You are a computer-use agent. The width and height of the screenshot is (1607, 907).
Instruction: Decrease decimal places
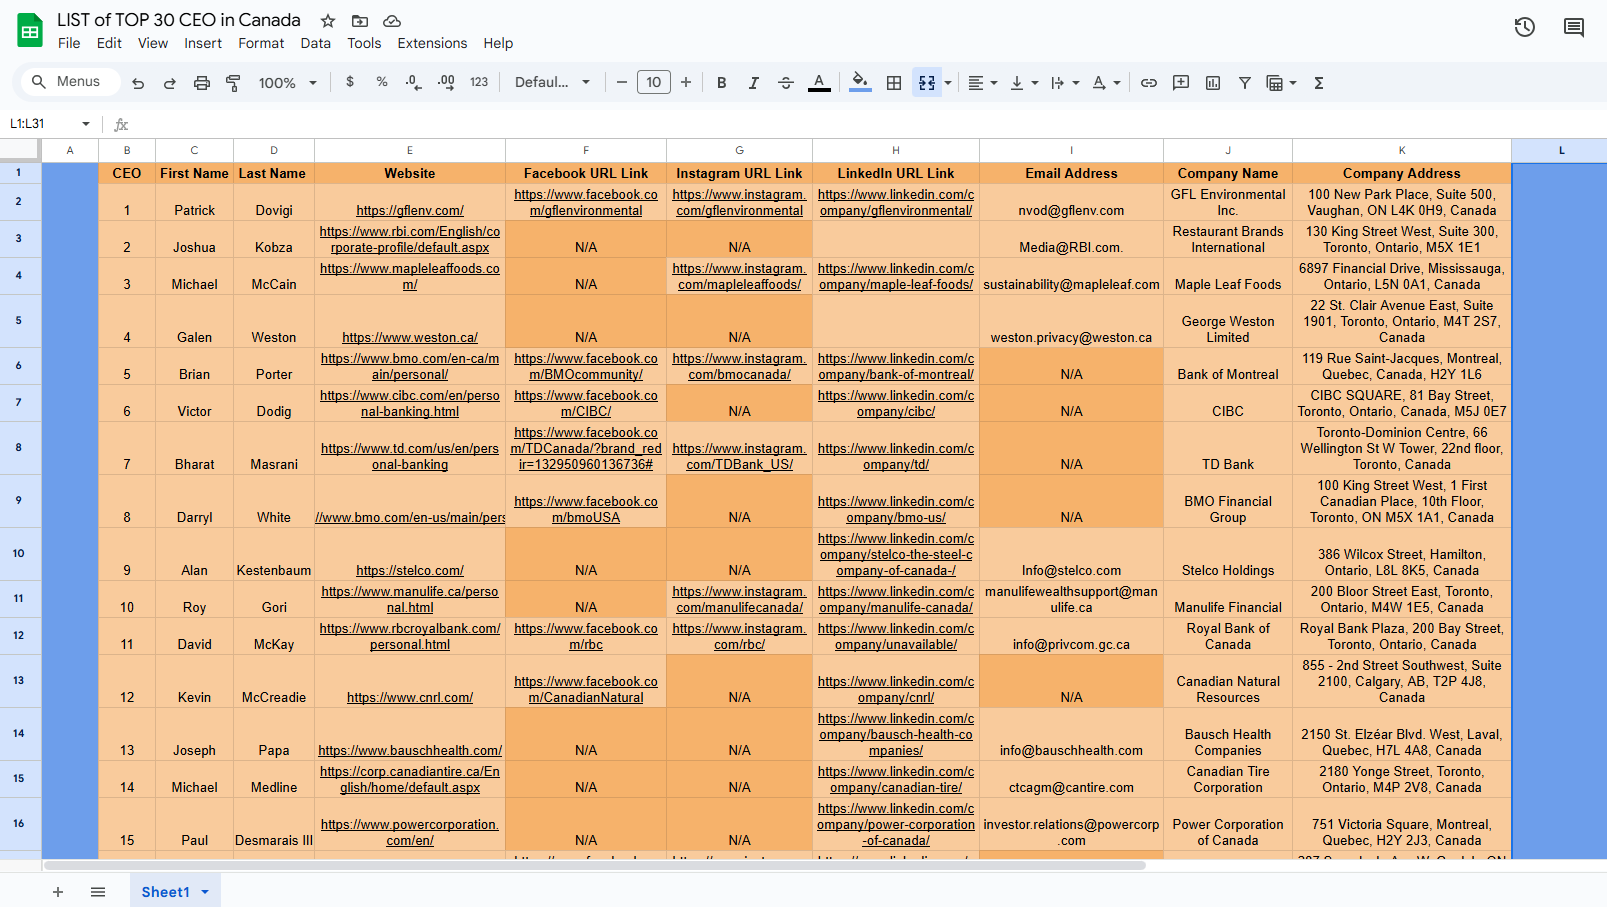click(414, 82)
